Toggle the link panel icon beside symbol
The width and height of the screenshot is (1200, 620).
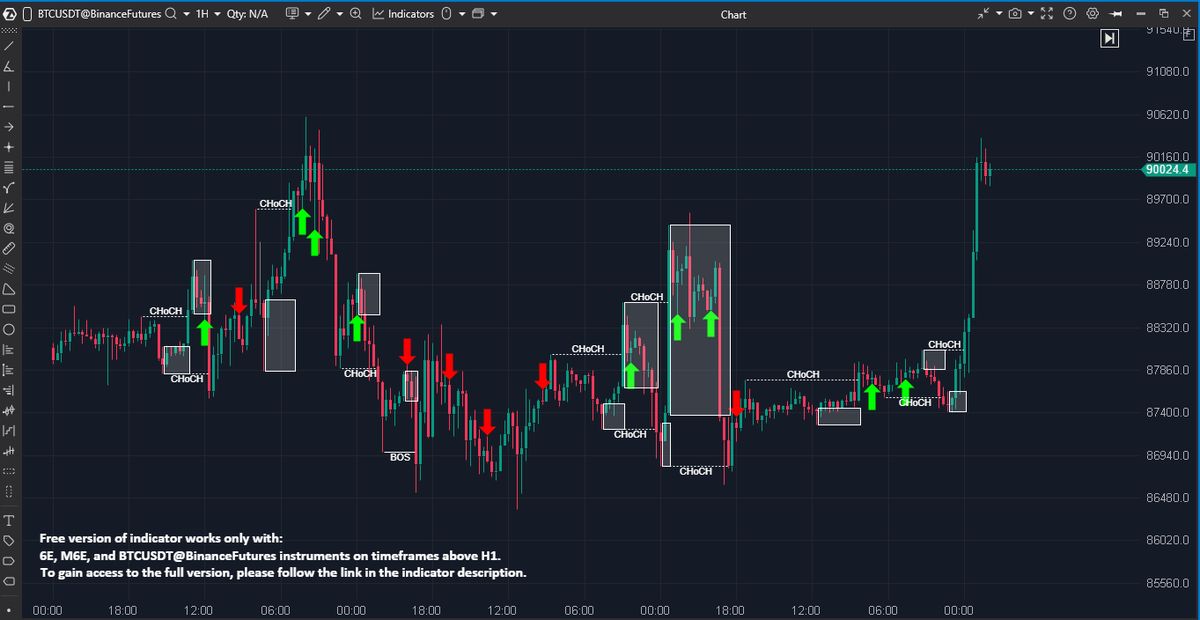pos(28,14)
